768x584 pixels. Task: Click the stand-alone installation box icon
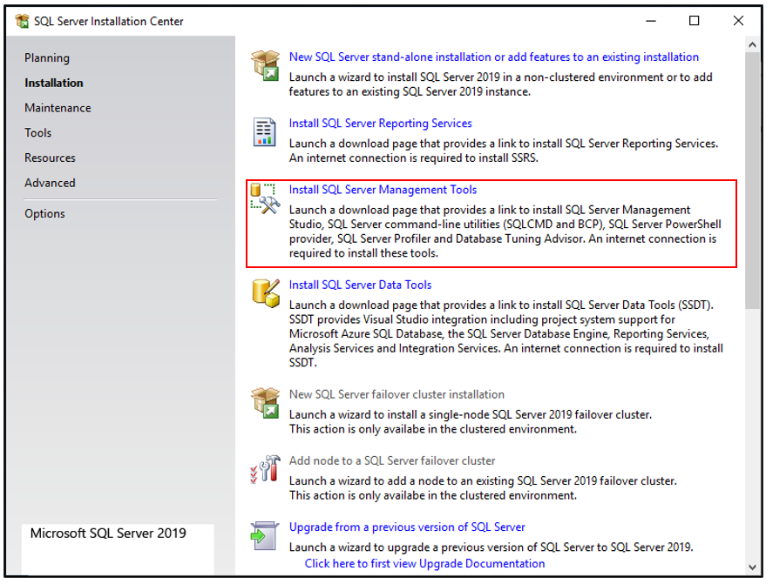[265, 65]
